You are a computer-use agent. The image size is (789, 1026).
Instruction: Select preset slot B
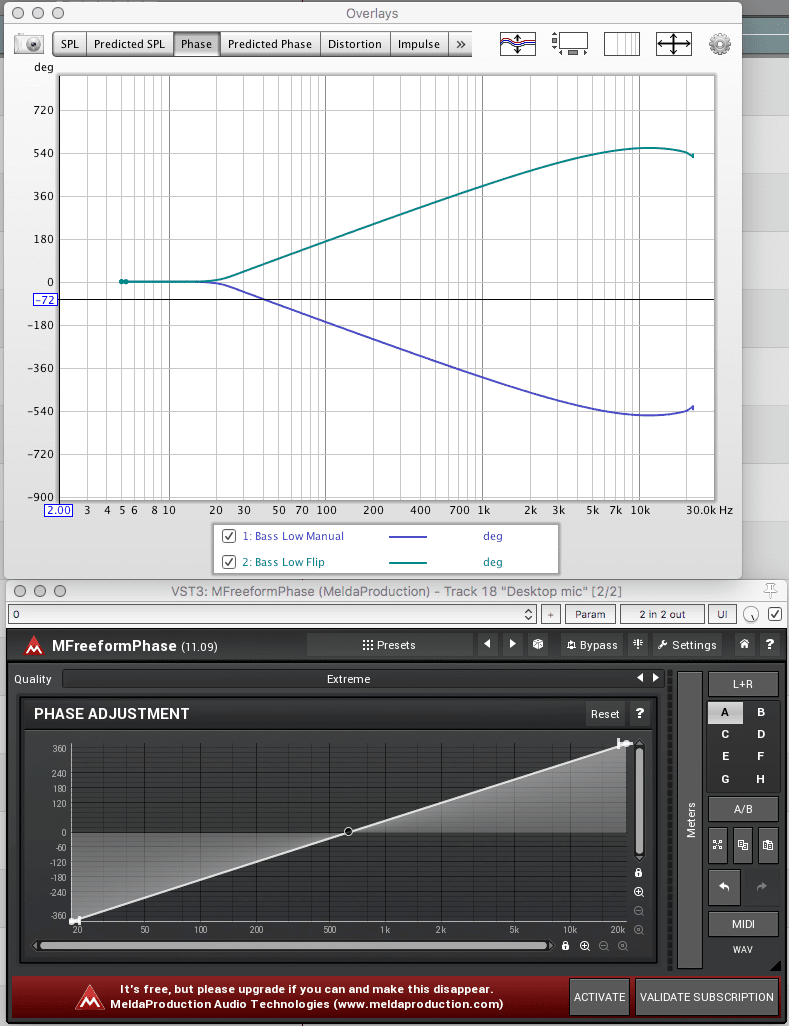click(760, 712)
